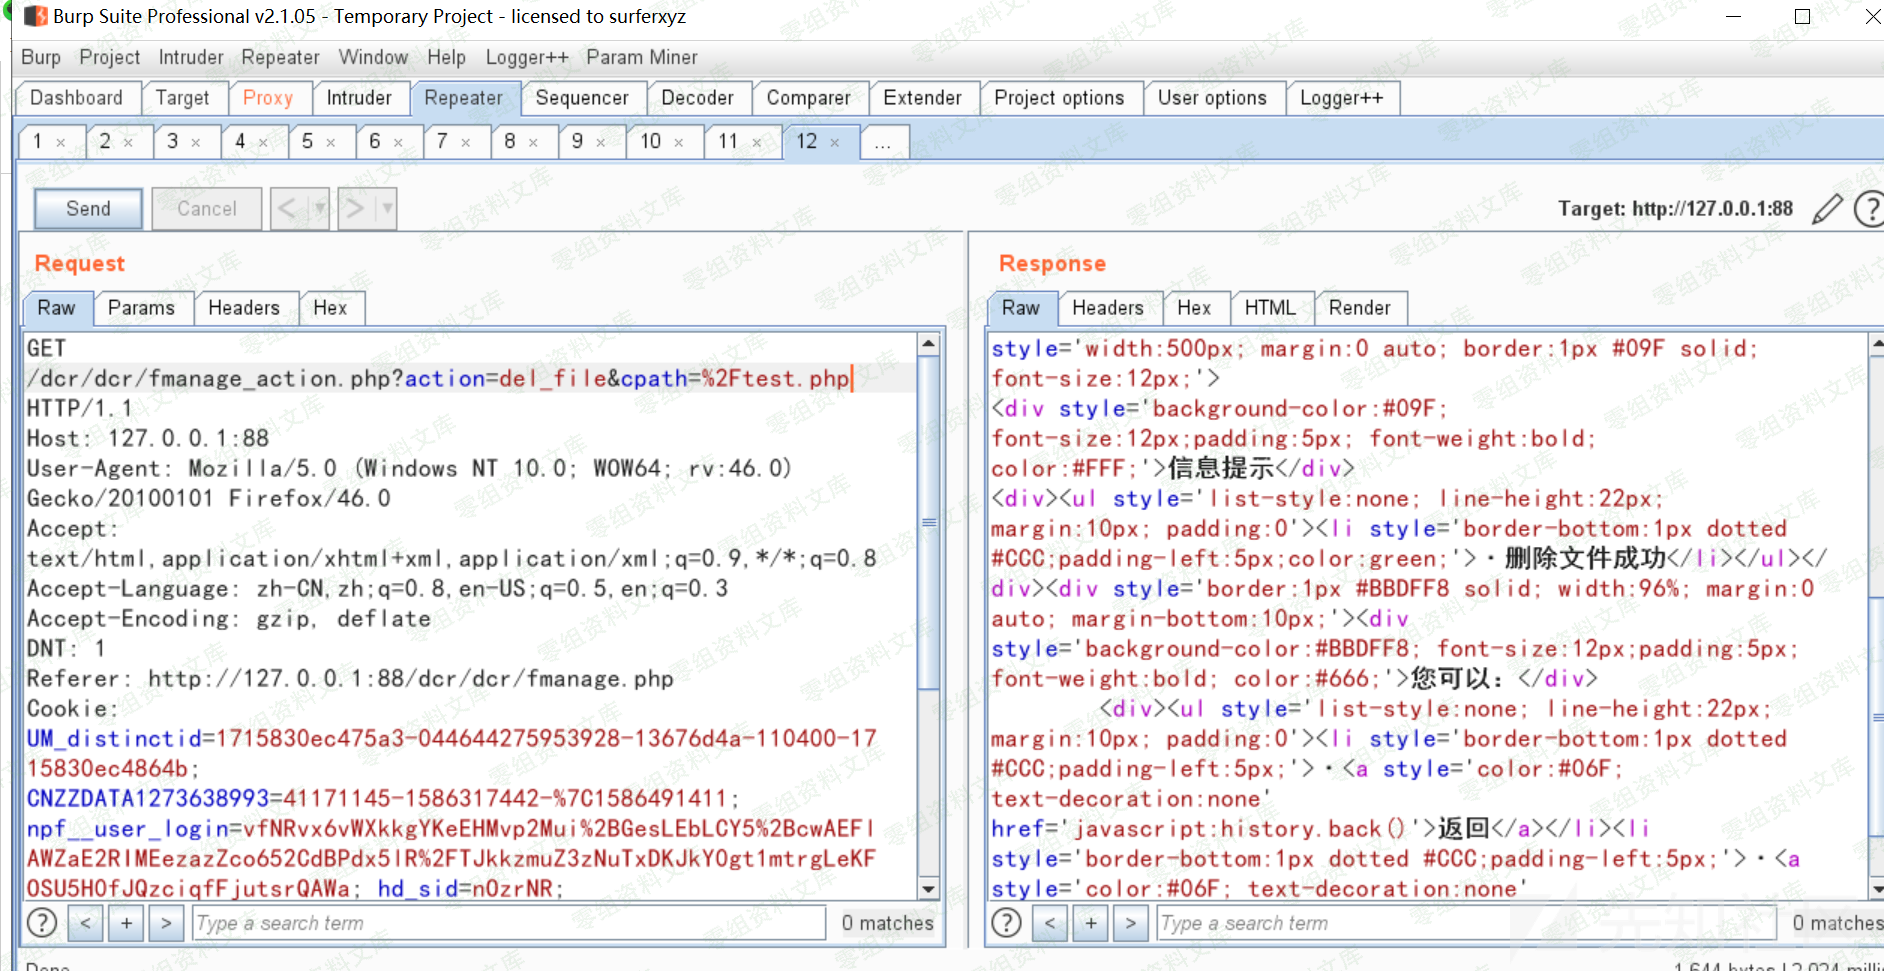Close Repeater tab 5

pos(331,143)
